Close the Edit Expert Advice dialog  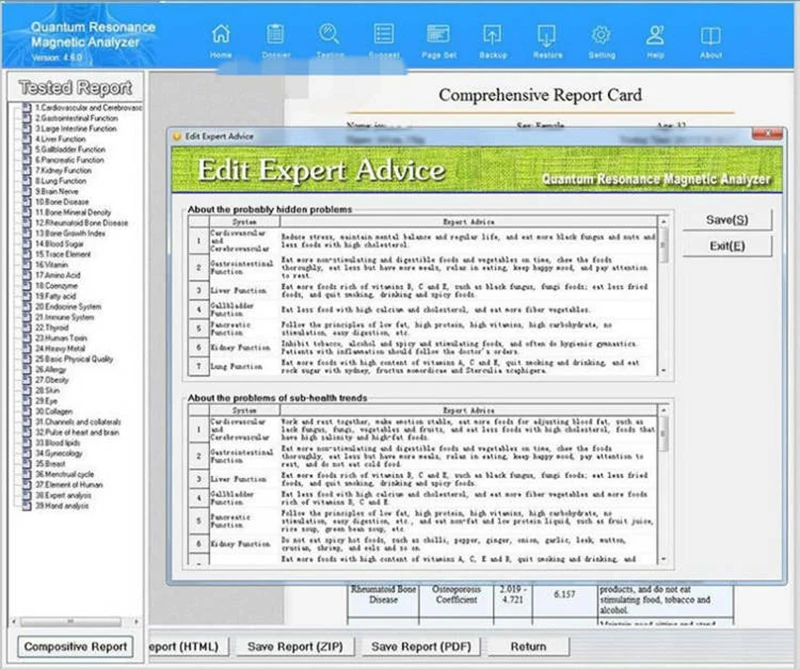point(767,134)
